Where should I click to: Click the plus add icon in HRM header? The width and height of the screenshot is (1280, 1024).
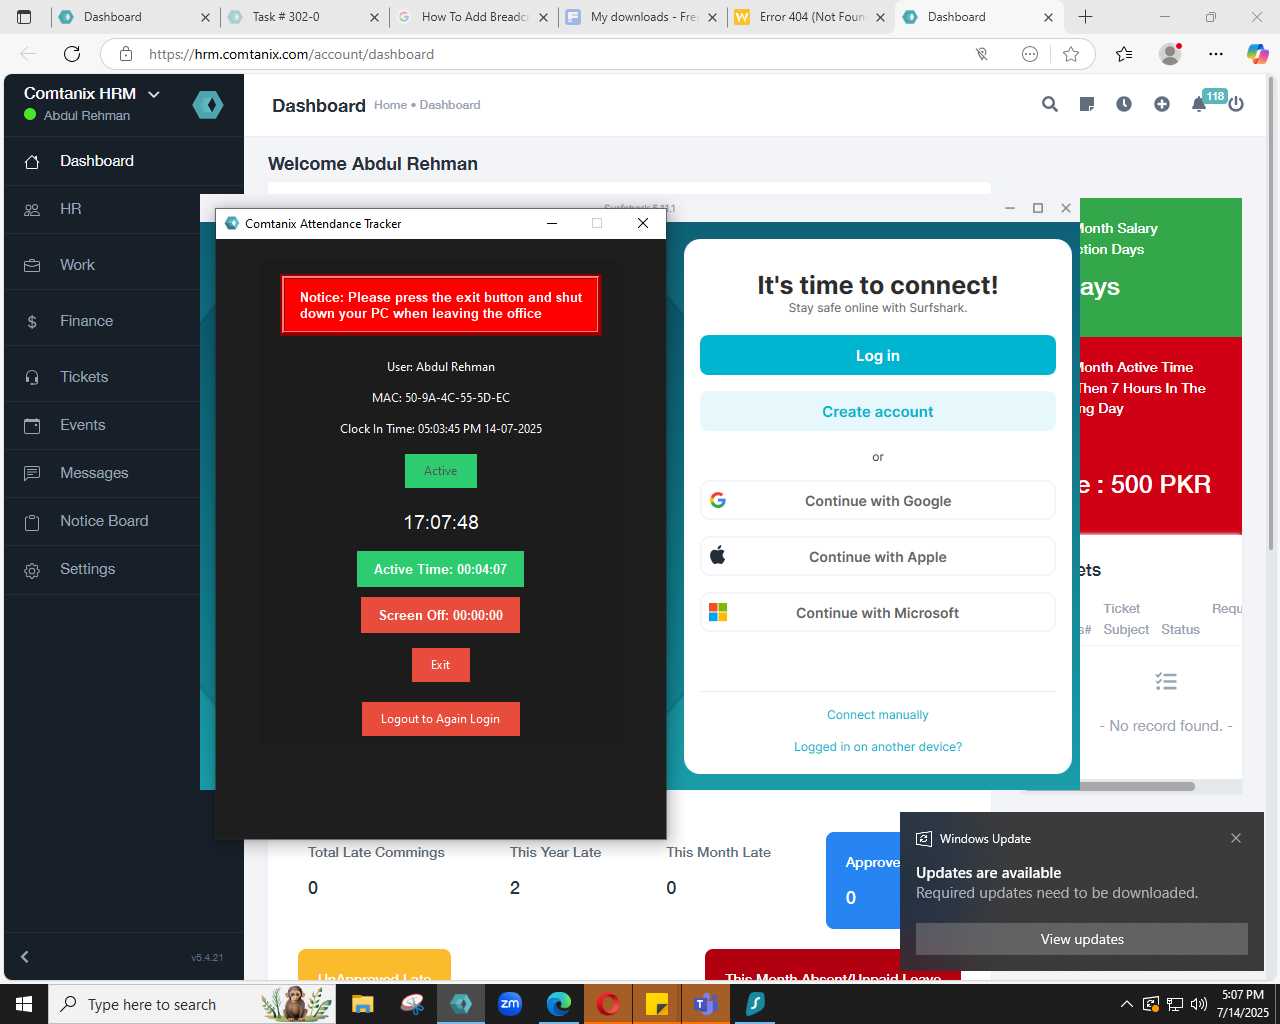[1162, 104]
